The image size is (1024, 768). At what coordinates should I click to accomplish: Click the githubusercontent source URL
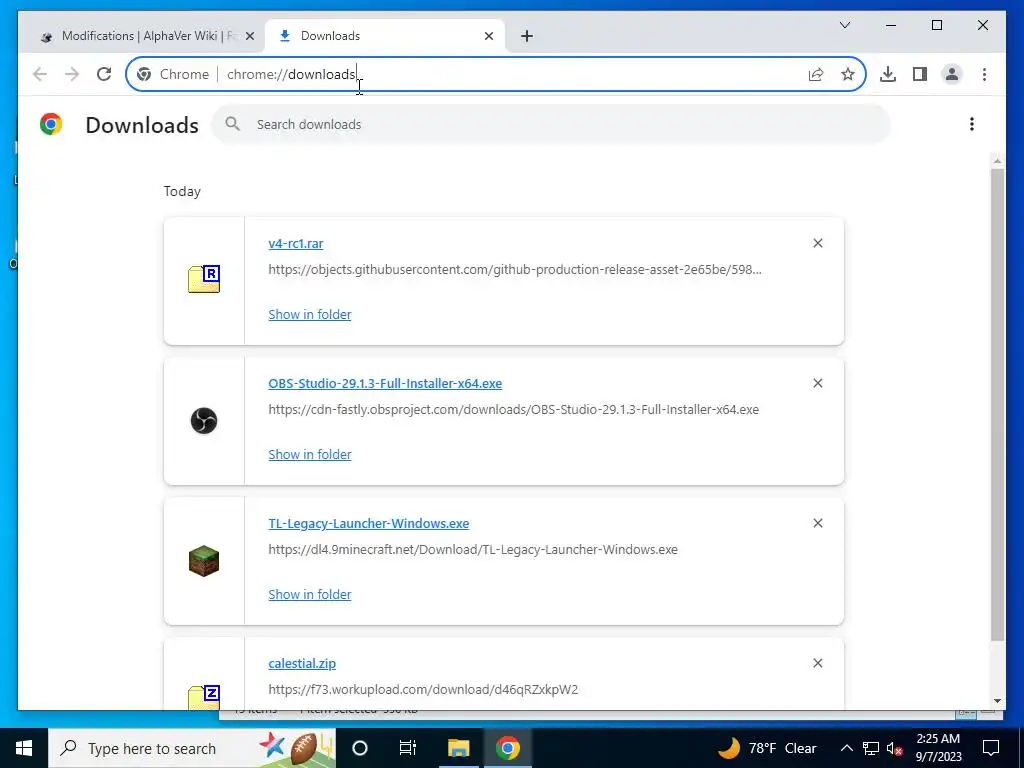click(x=515, y=269)
